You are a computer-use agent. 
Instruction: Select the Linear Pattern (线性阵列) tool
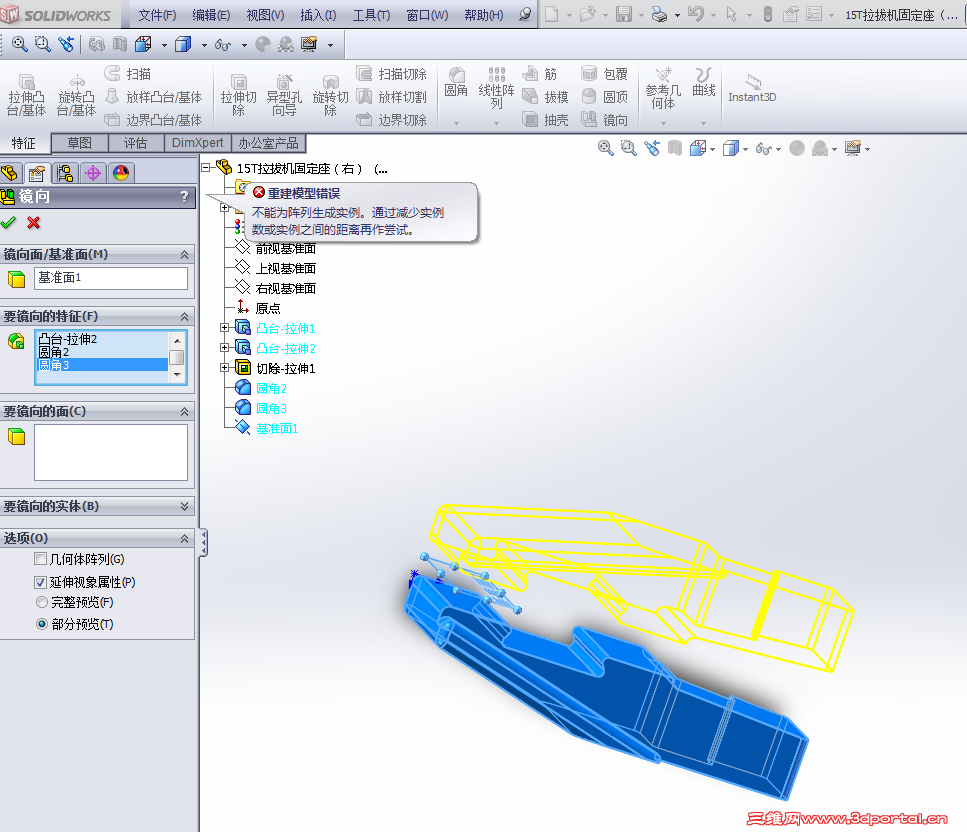(x=496, y=89)
